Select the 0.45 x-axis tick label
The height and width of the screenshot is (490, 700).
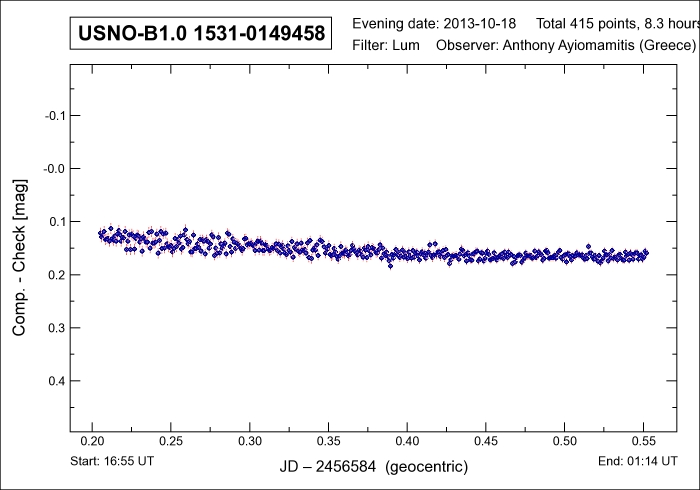[x=486, y=440]
